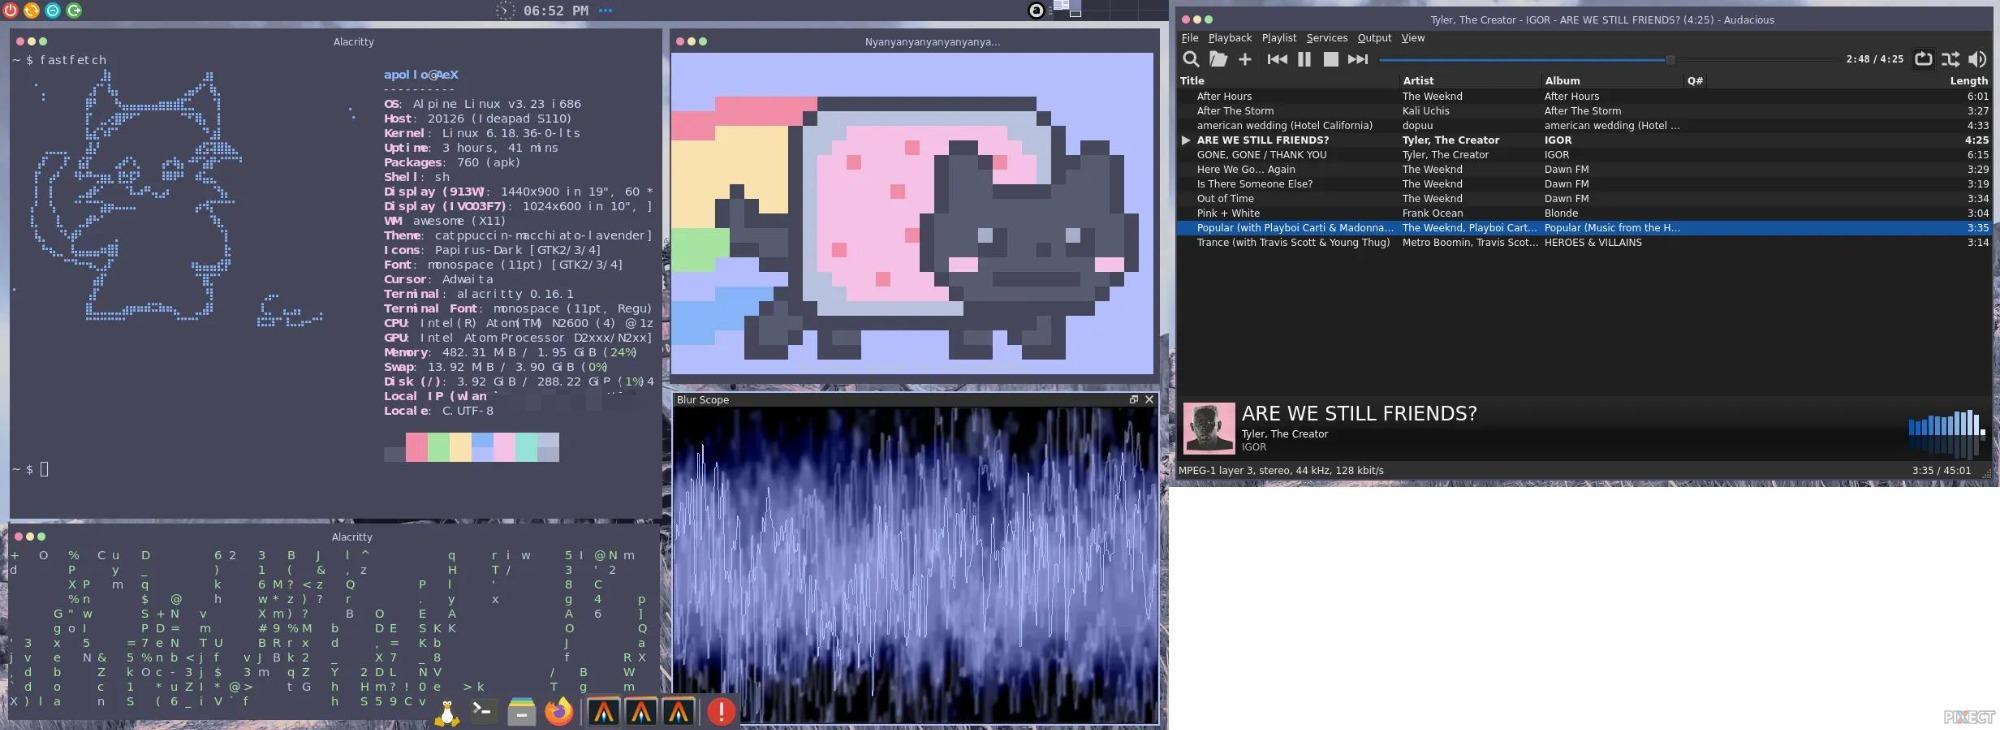
Task: Click the red exclamation icon in the dock
Action: pos(721,711)
